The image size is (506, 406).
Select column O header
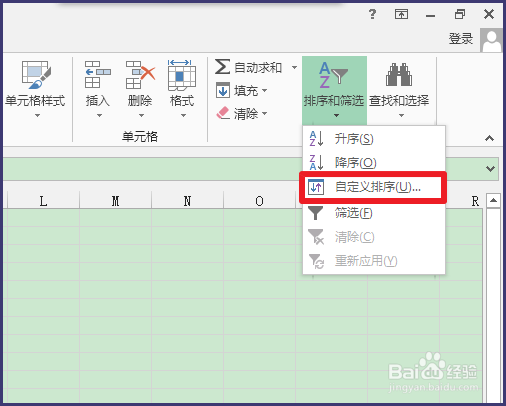(x=259, y=201)
